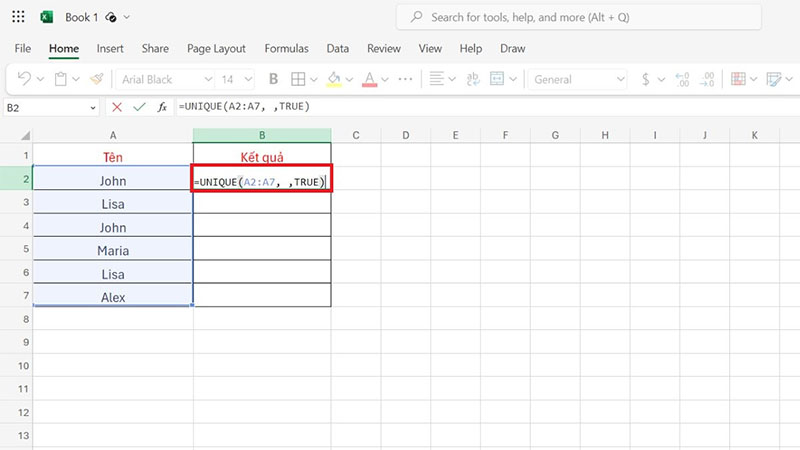Click the Format Painter brush
Image resolution: width=800 pixels, height=450 pixels.
coord(96,79)
